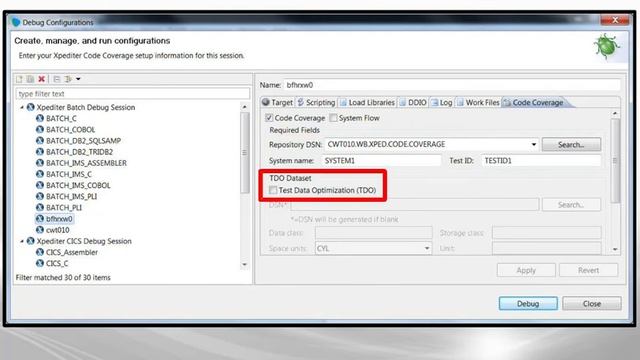Viewport: 640px width, 360px height.
Task: Enable the System Flow checkbox
Action: coord(333,118)
